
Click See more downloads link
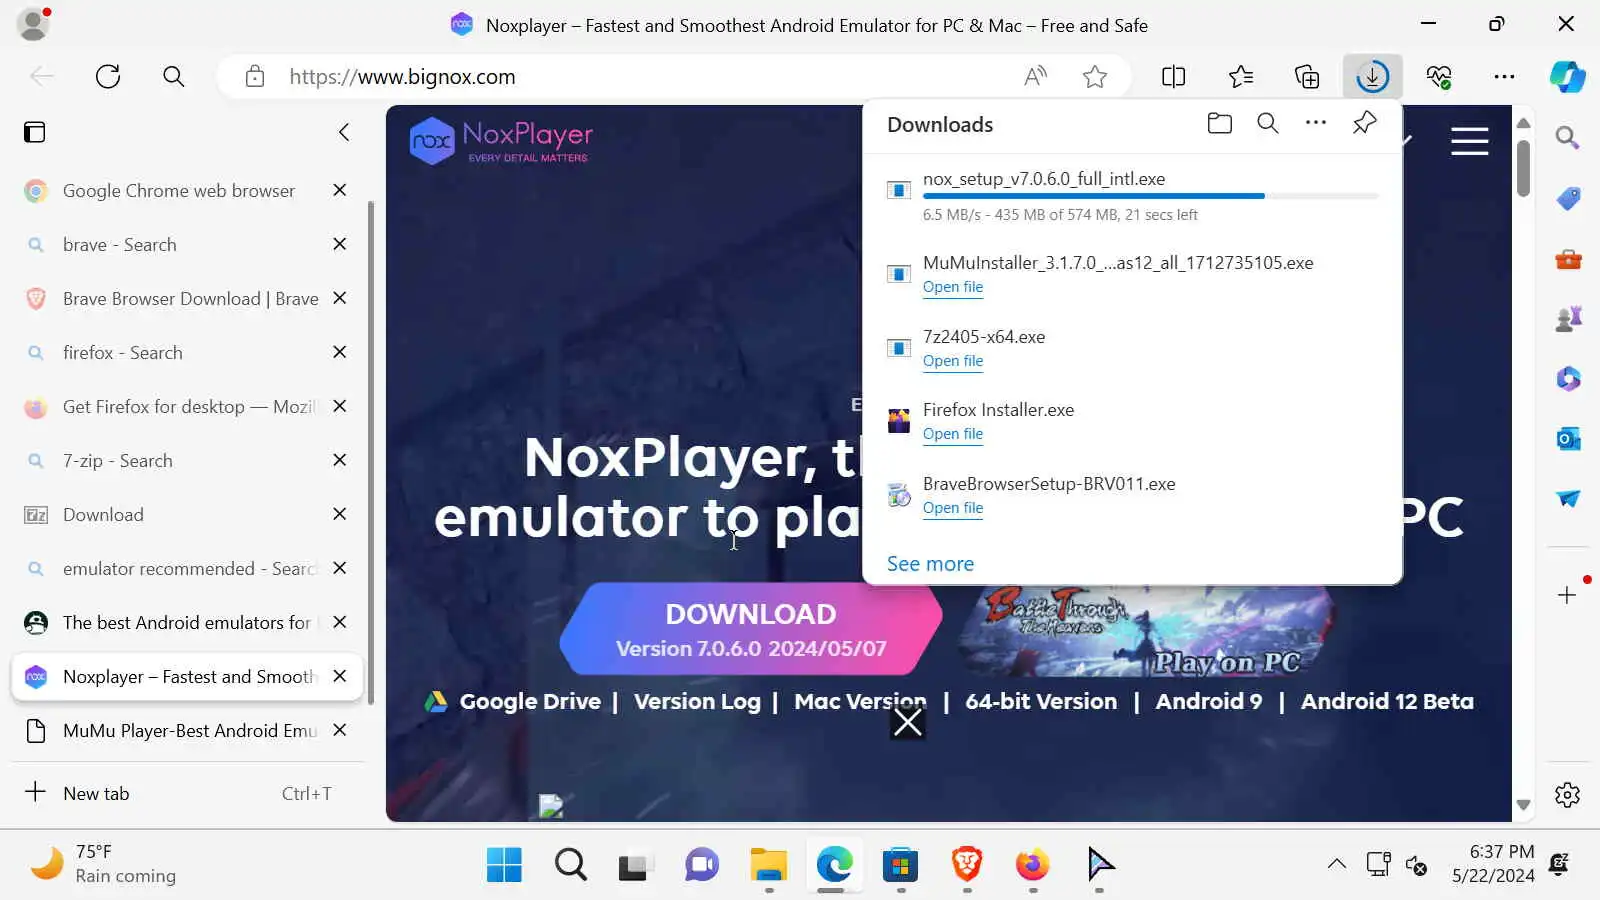[930, 564]
